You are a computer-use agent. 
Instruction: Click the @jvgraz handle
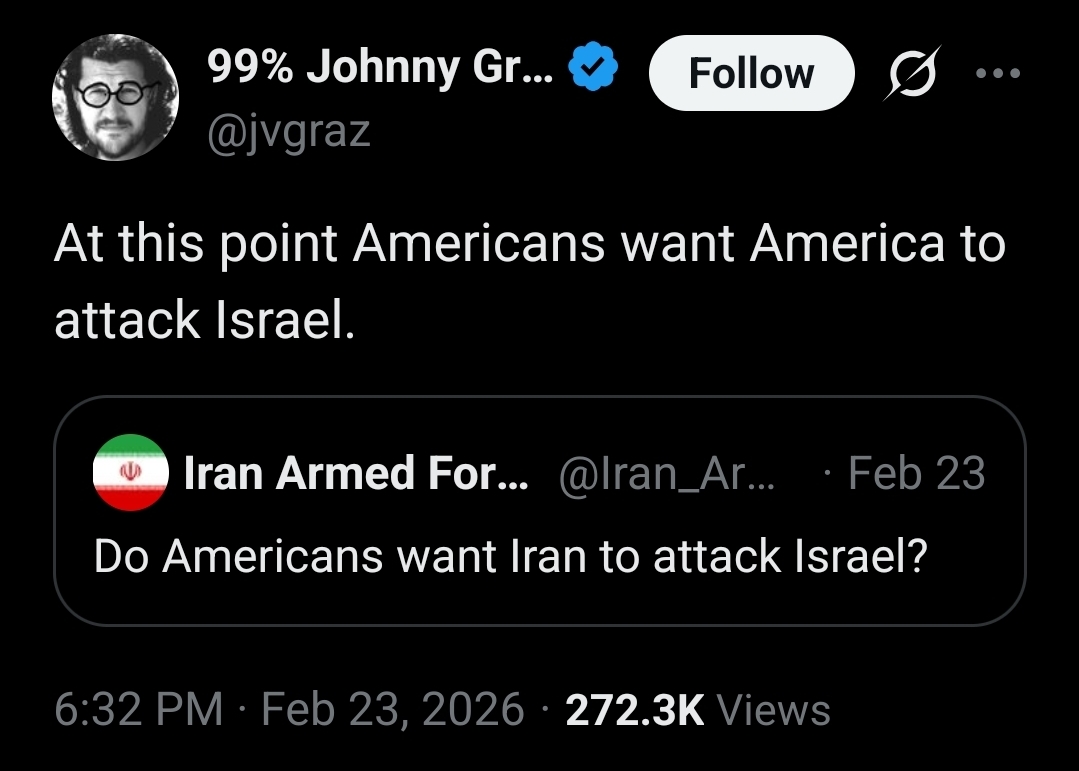coord(288,131)
